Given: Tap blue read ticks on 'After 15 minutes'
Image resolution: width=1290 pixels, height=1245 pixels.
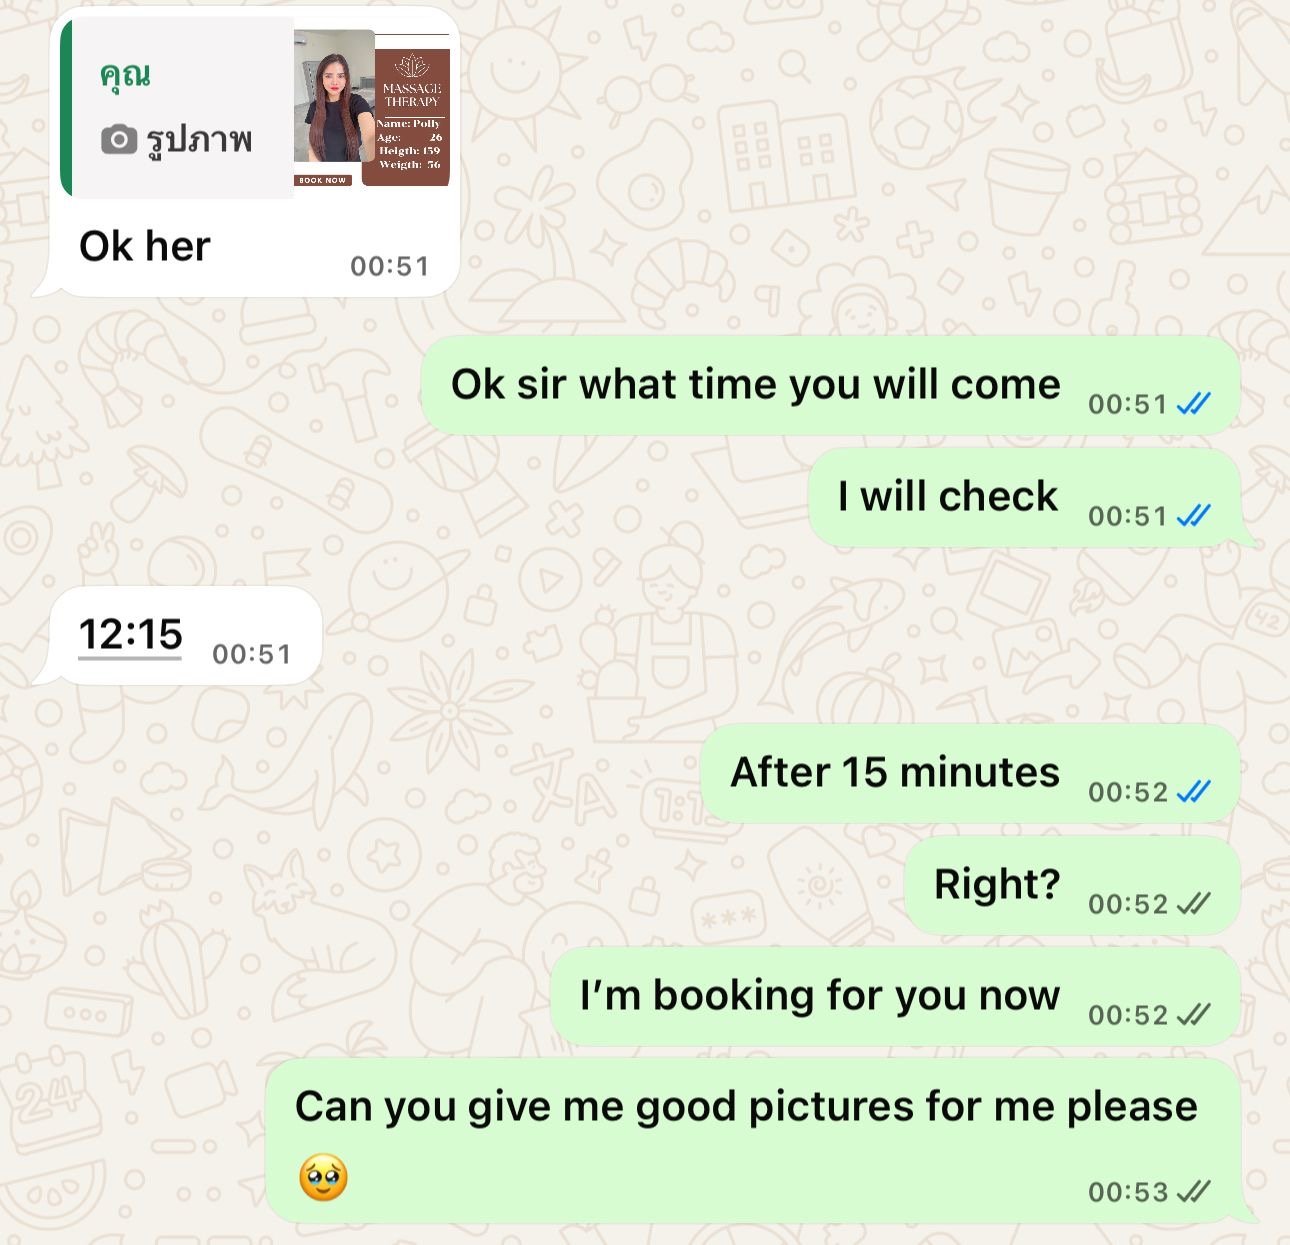Looking at the screenshot, I should [x=1193, y=792].
